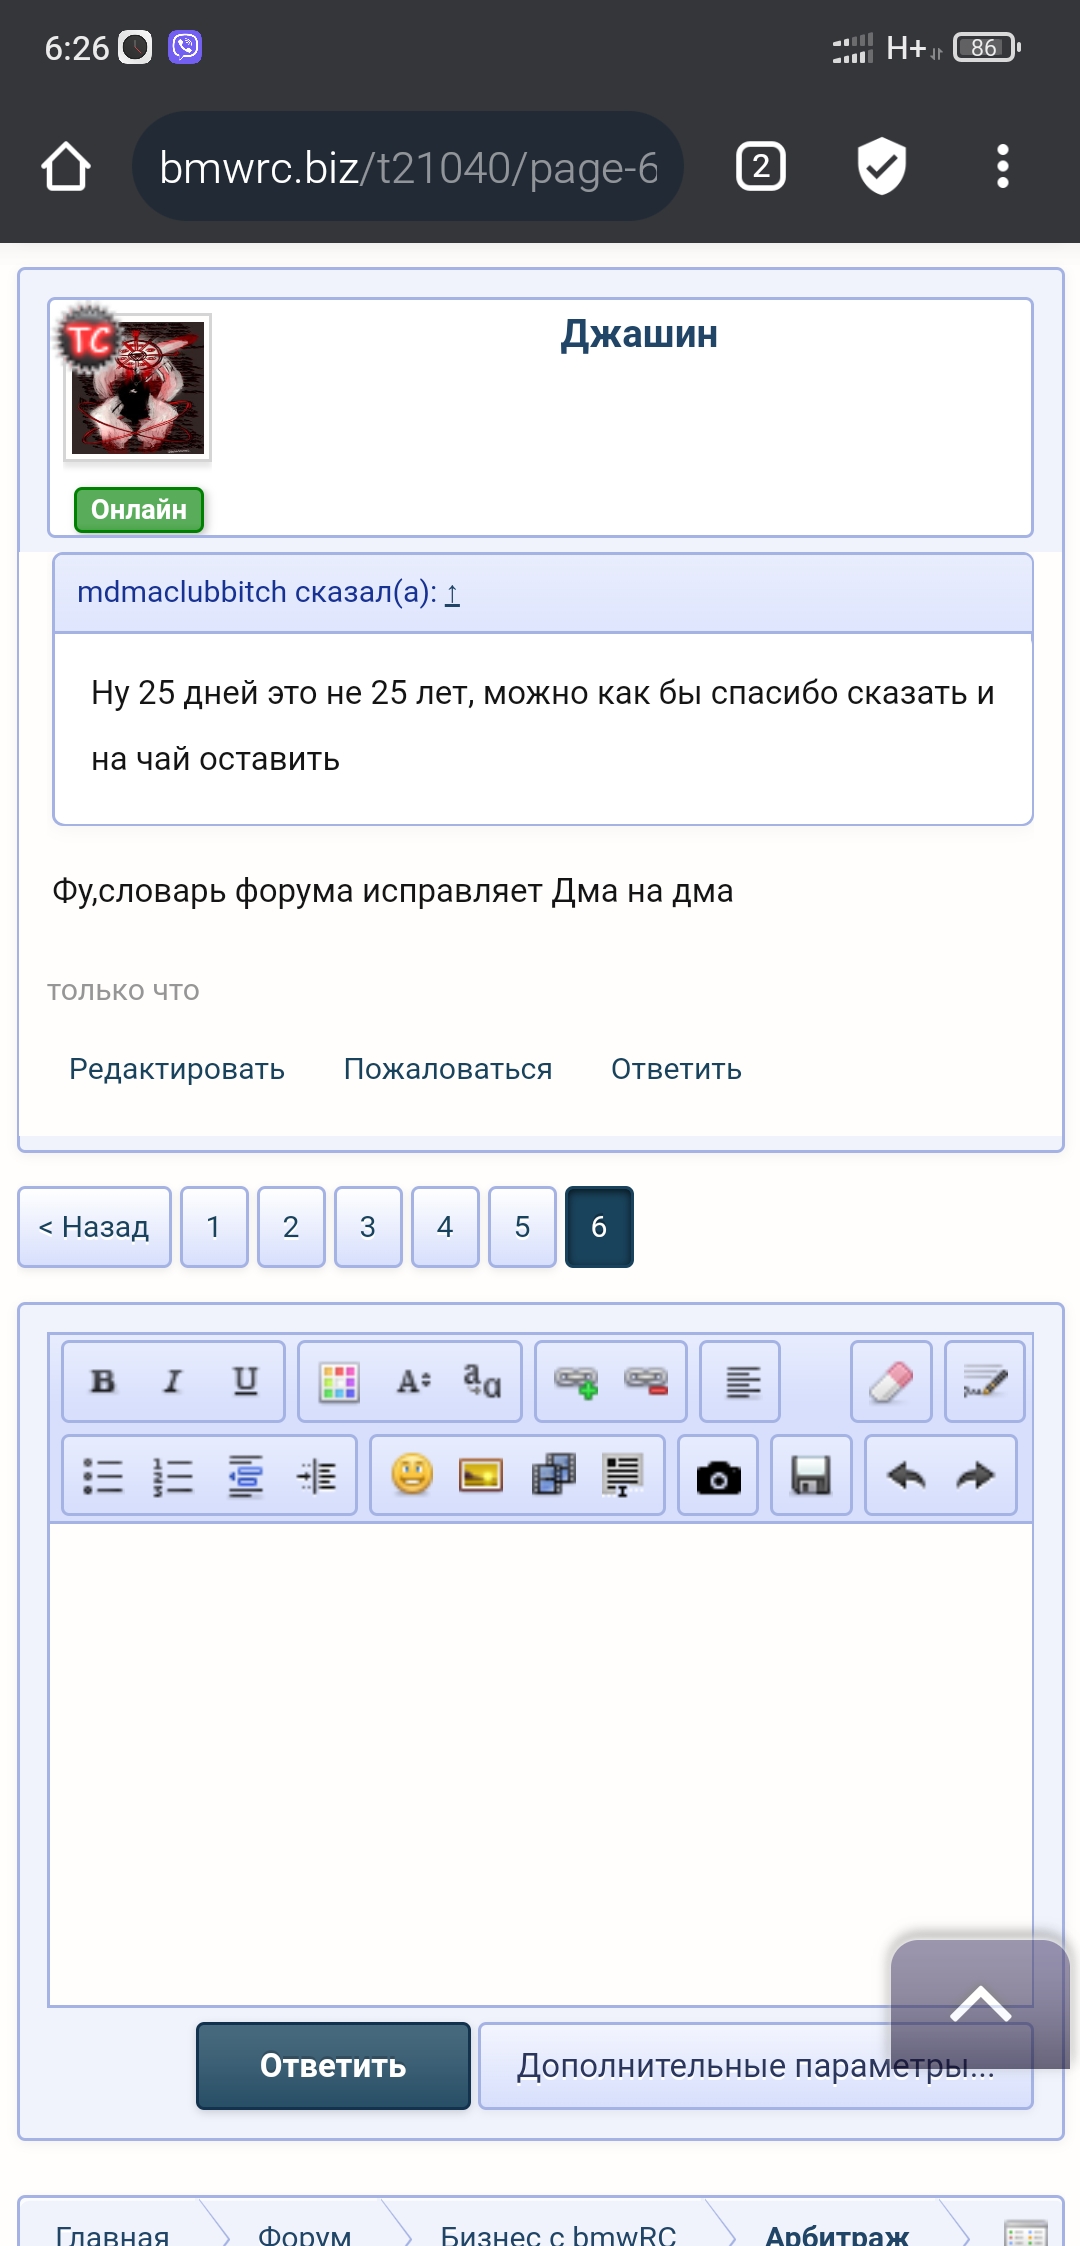Go back with the Назад pagination button

point(94,1227)
